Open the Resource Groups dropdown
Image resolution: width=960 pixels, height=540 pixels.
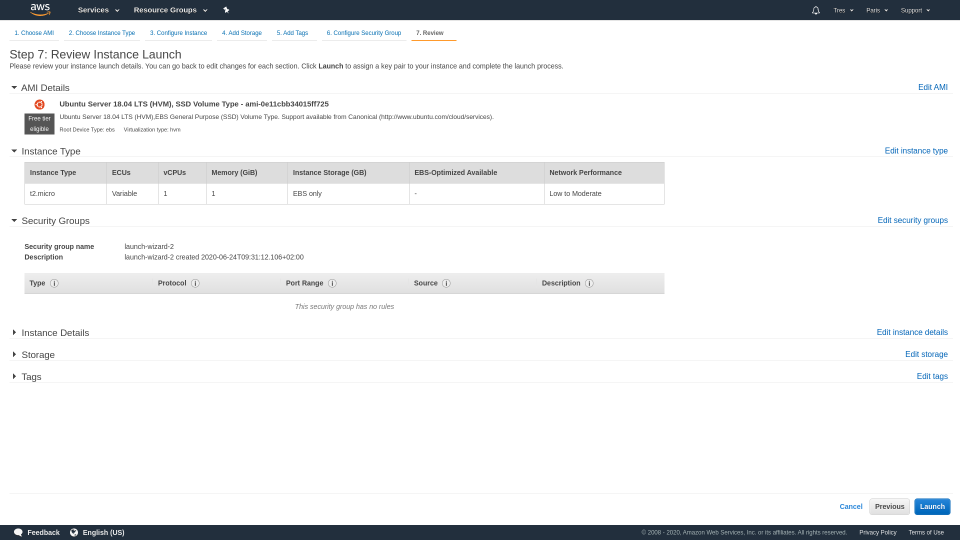171,10
